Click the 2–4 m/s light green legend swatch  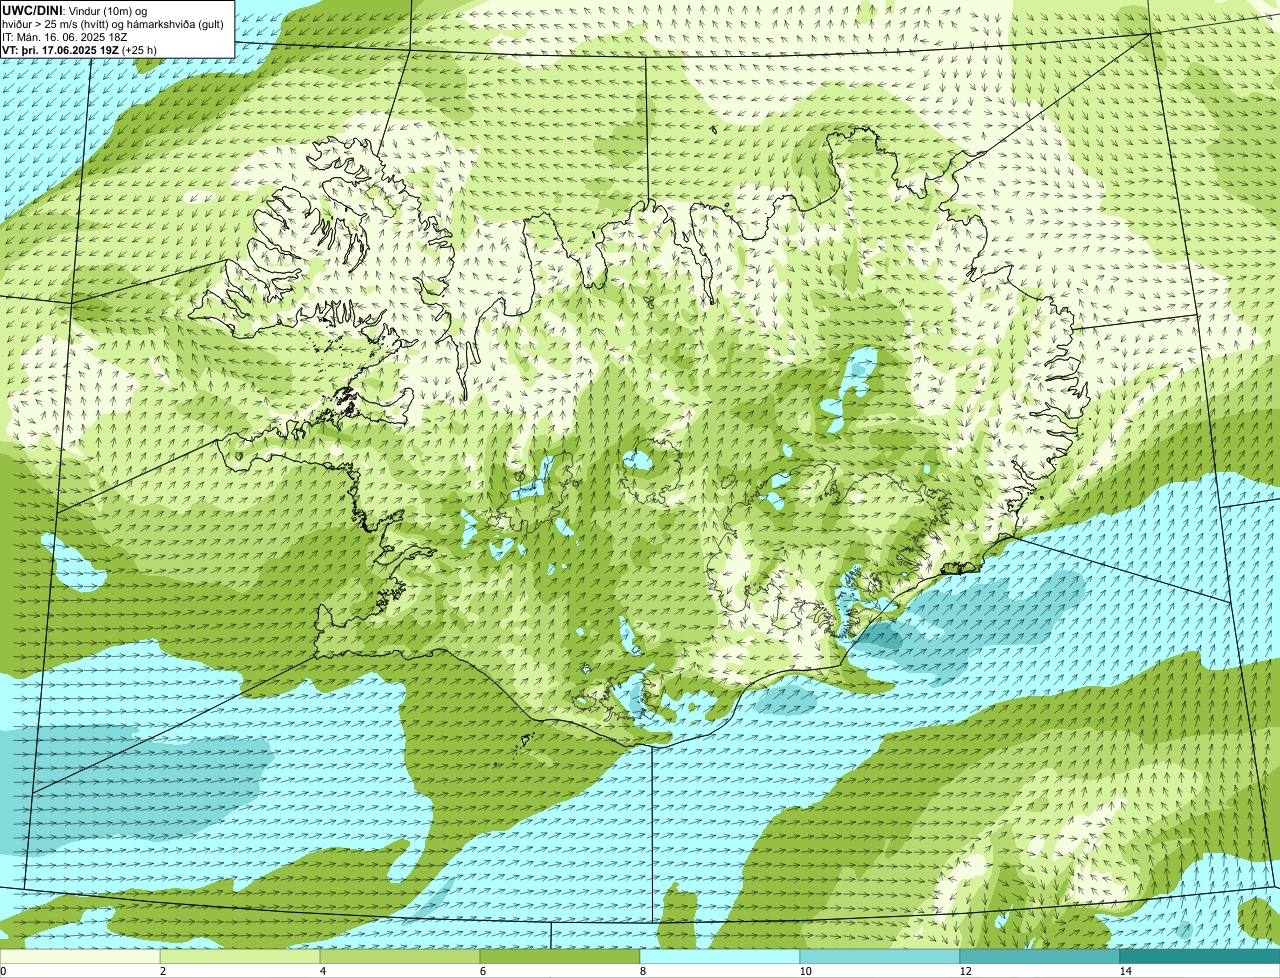click(240, 956)
